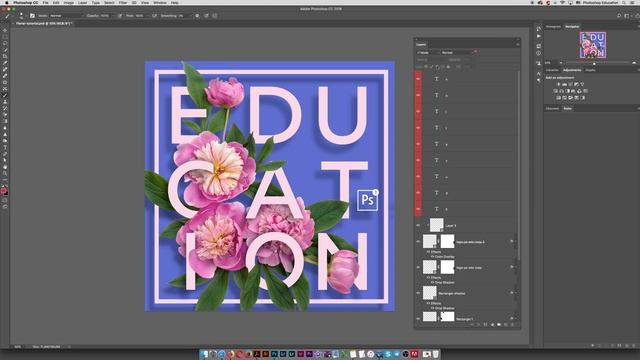640x360 pixels.
Task: Add a Threshold adjustment
Action: [x=570, y=98]
